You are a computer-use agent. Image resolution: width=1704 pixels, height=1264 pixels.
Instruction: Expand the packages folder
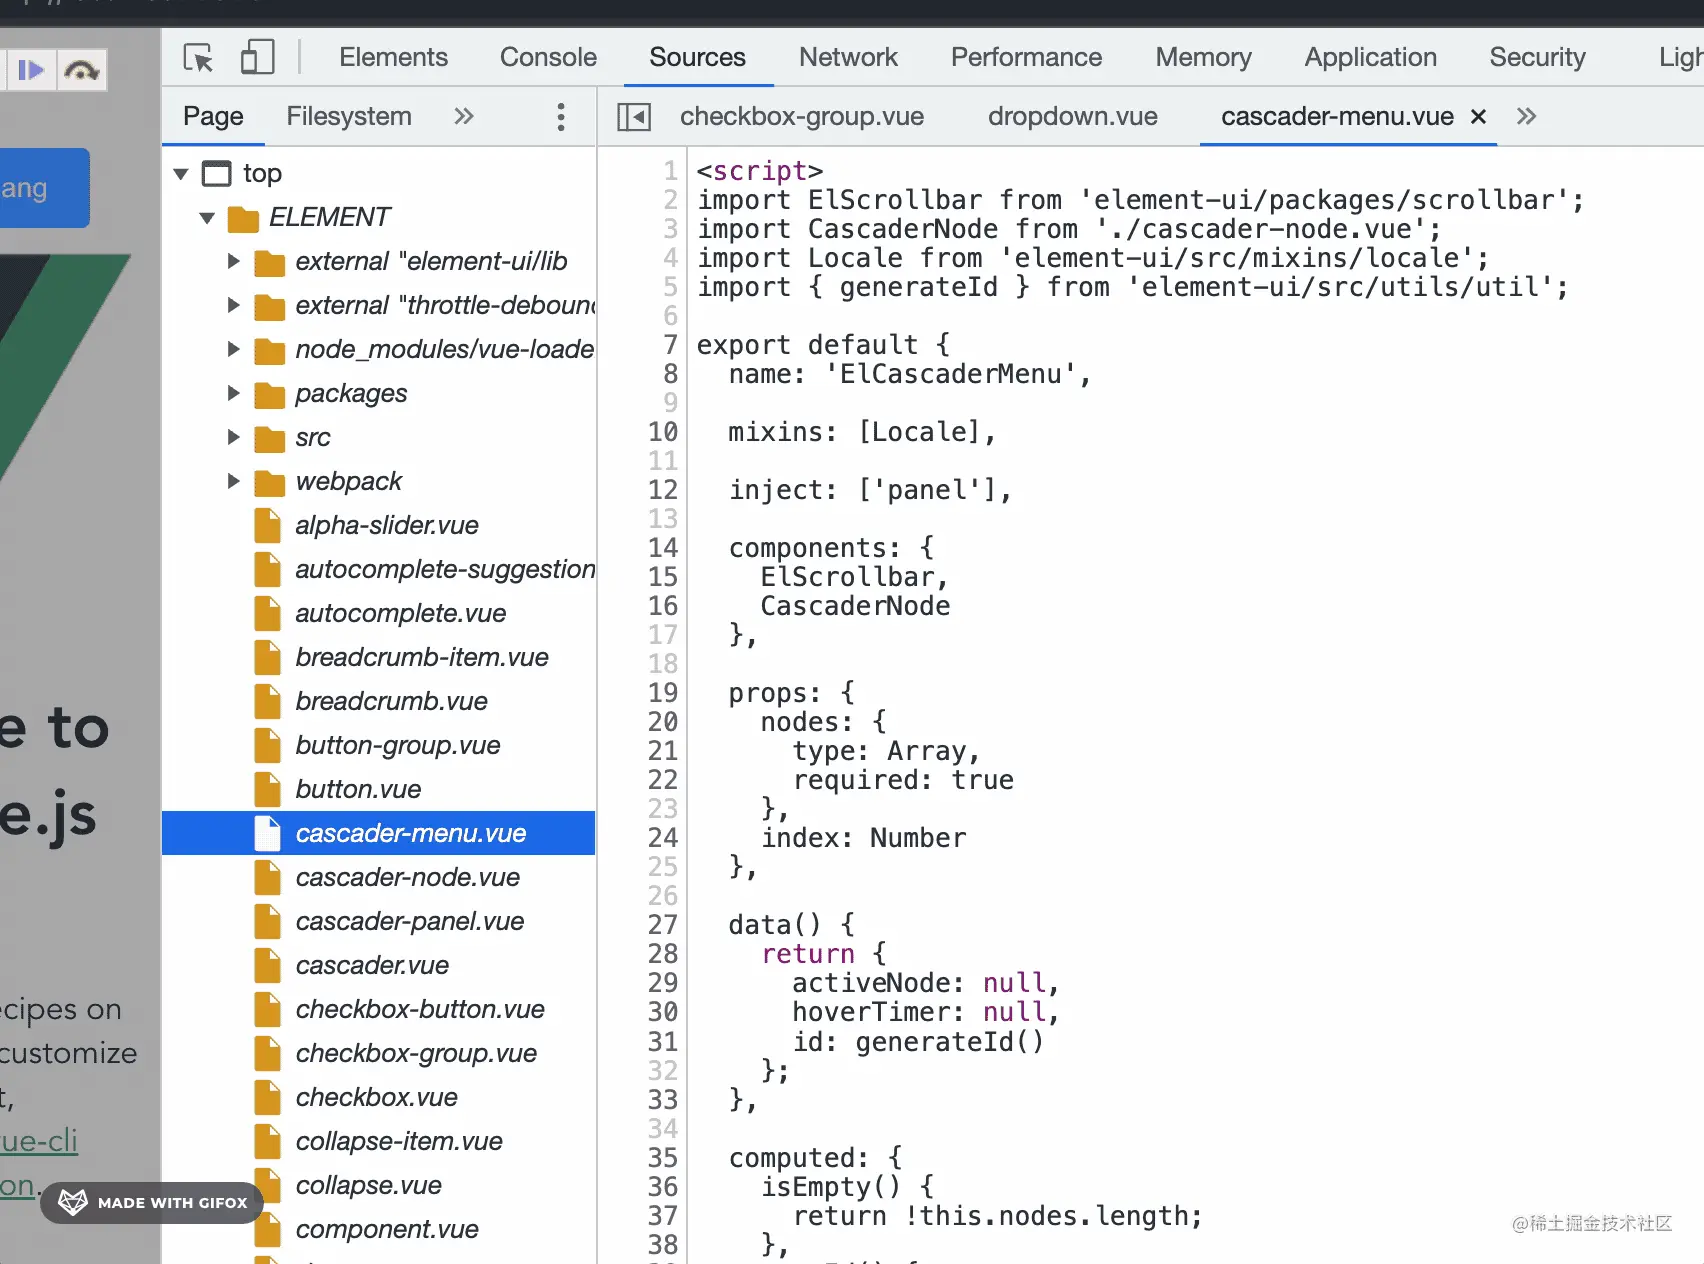(x=233, y=393)
